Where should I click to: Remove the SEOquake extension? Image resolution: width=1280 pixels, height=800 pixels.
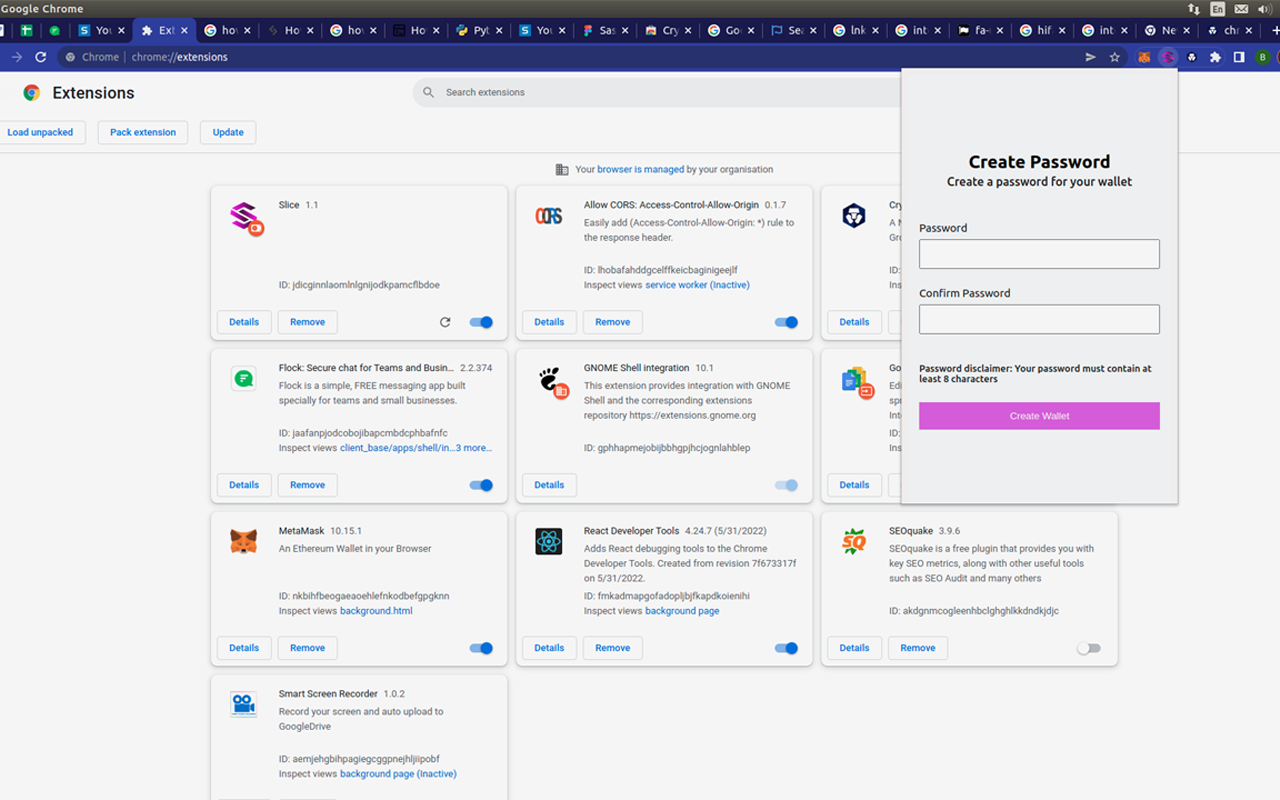pos(918,648)
